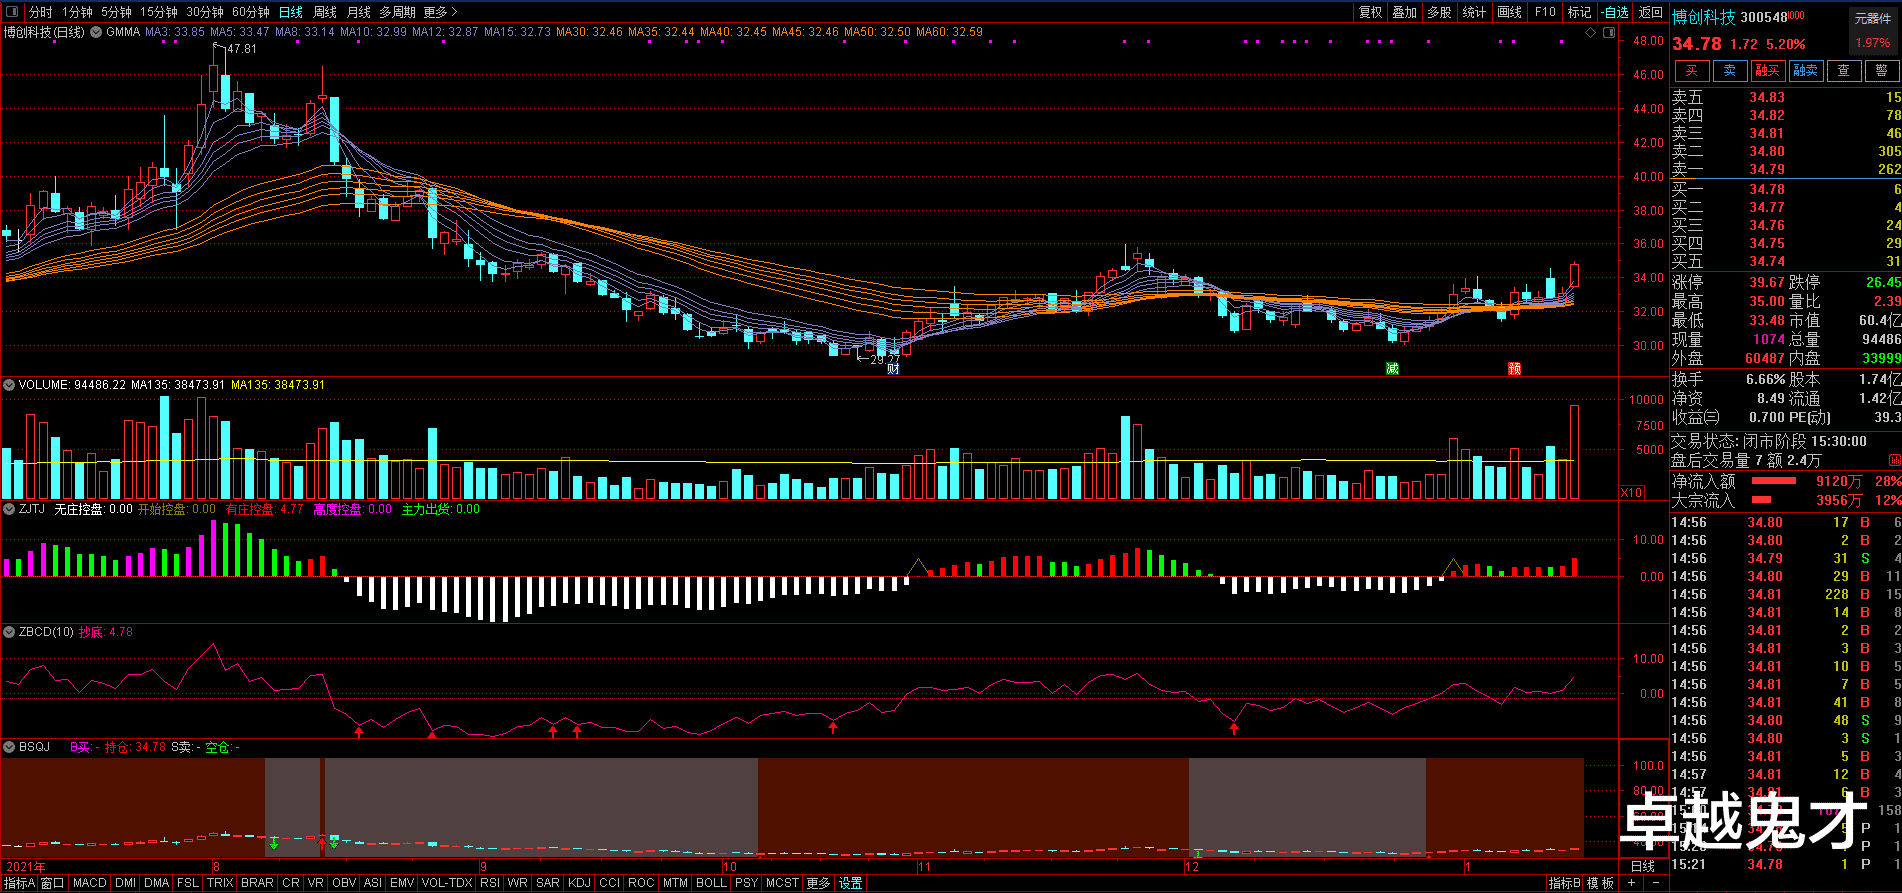The height and width of the screenshot is (893, 1902).
Task: Open 更多 indicators list
Action: click(818, 883)
